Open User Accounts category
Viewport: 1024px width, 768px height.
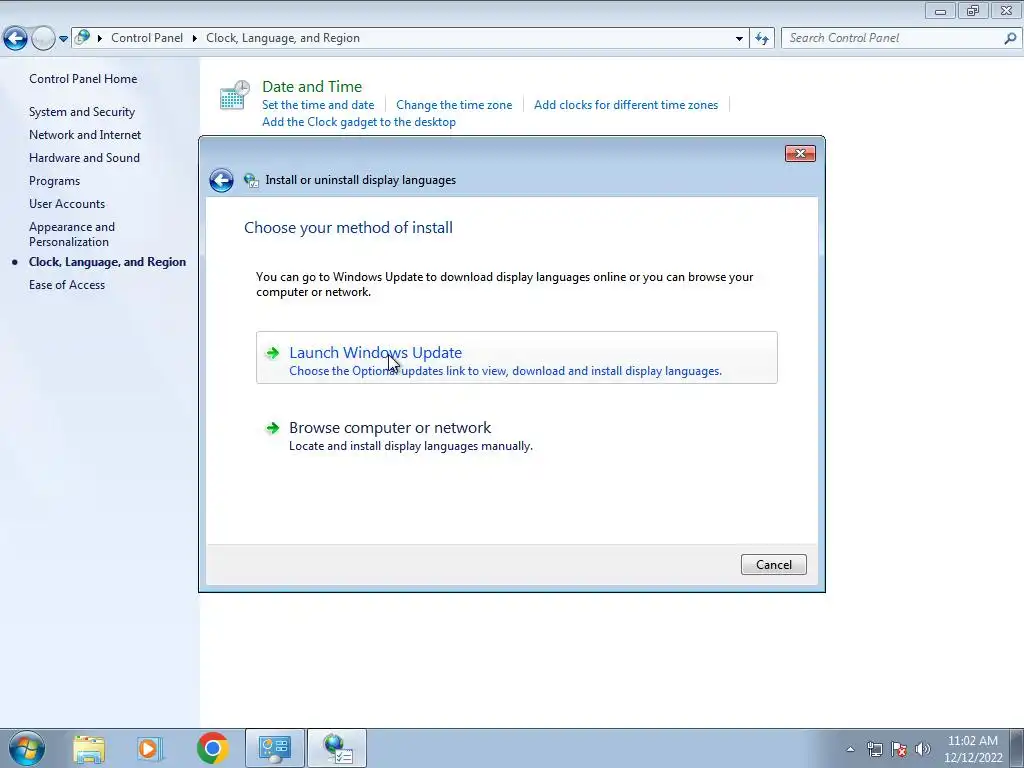coord(67,204)
